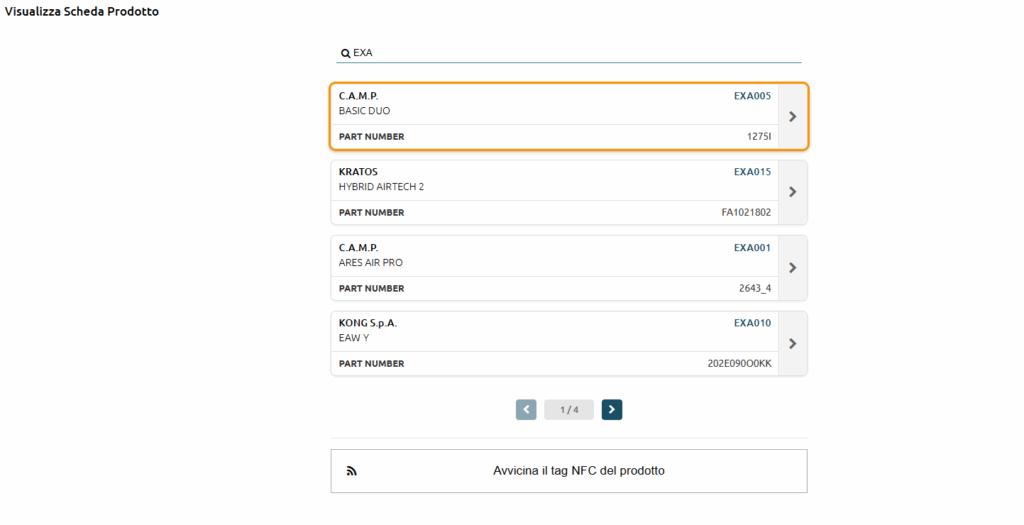The height and width of the screenshot is (525, 1024).
Task: Click Avvicina il tag NFC del prodotto button
Action: 569,471
